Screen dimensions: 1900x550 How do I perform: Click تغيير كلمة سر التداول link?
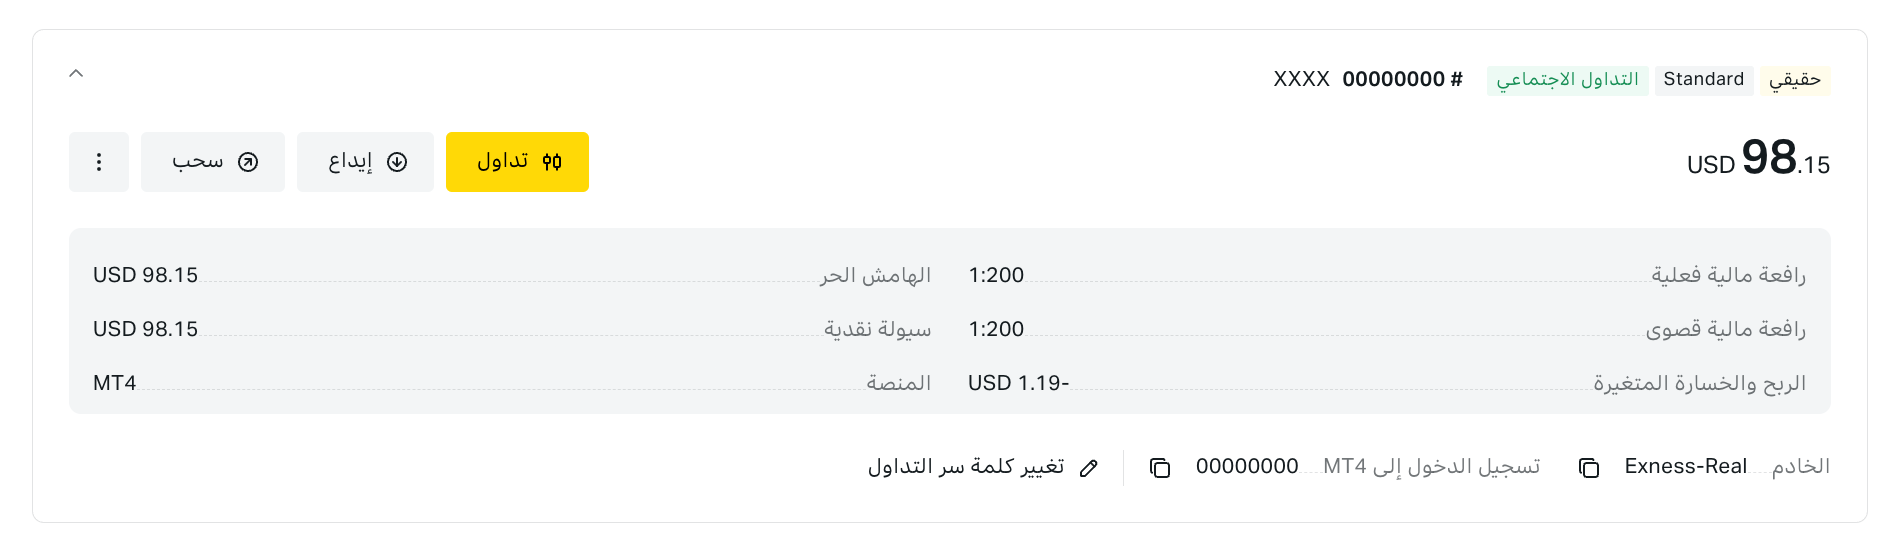966,467
